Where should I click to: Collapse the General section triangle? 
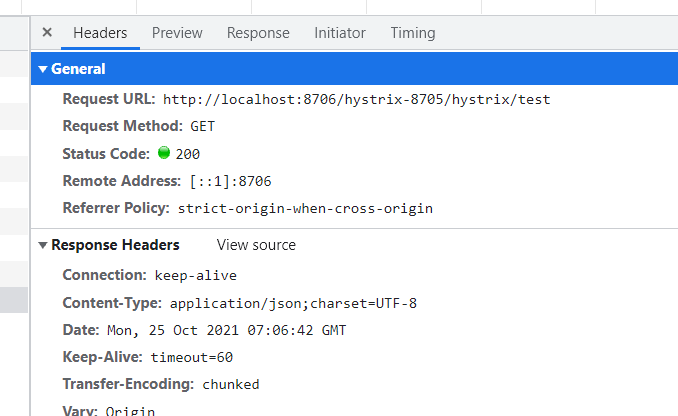tap(42, 69)
